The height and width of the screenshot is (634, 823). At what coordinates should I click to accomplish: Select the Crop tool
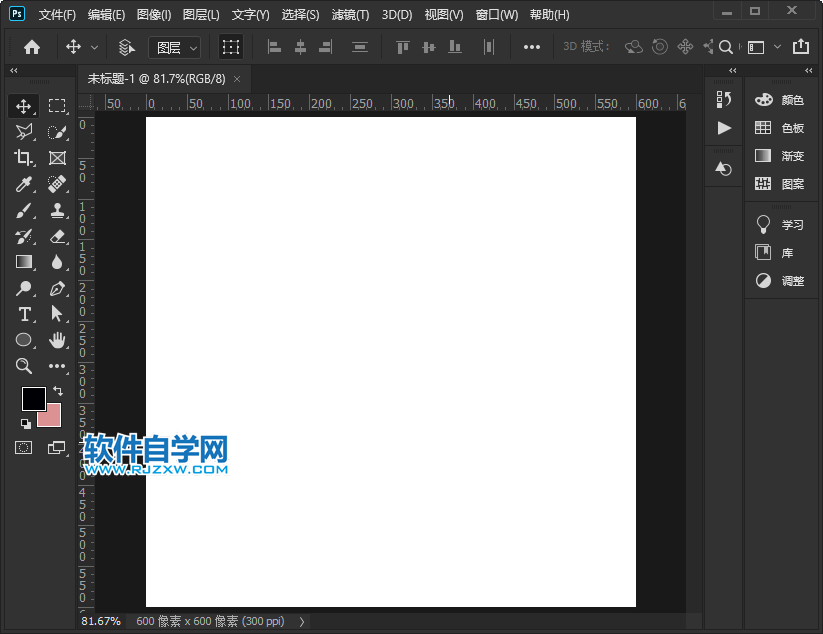(24, 158)
